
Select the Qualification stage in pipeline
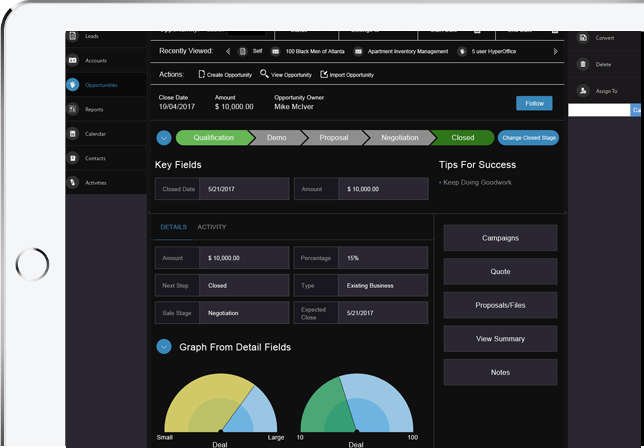coord(212,138)
